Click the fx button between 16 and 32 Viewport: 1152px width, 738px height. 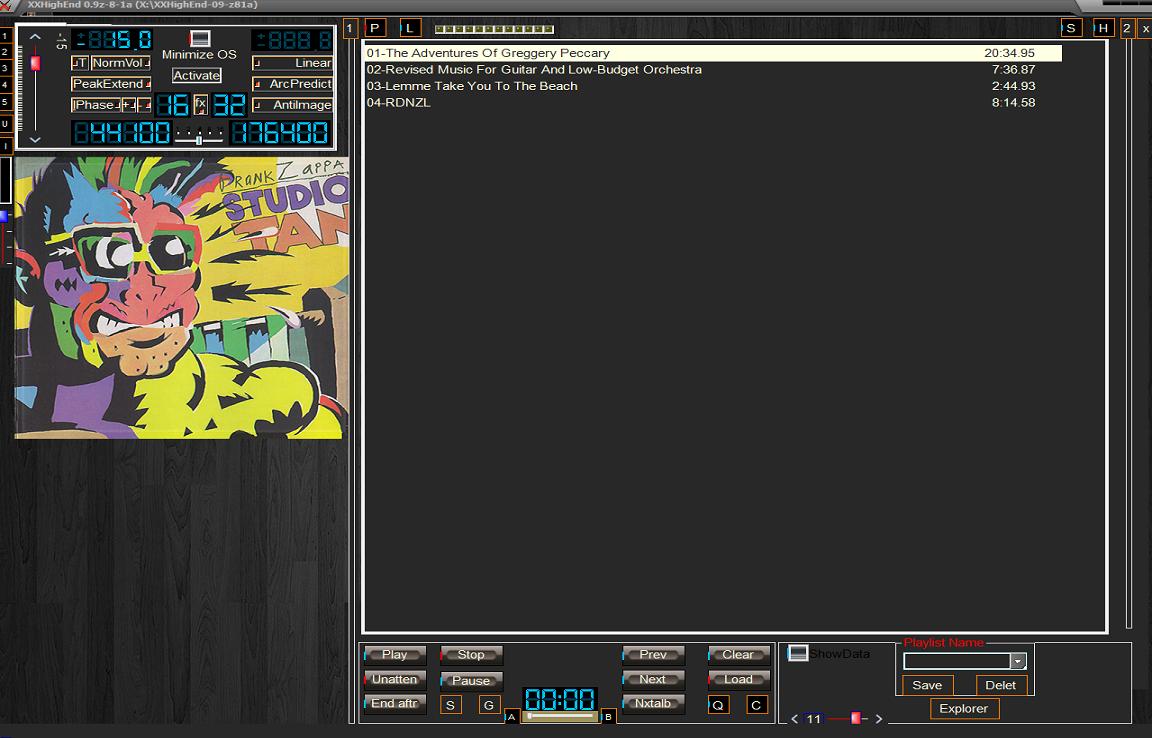pos(201,105)
